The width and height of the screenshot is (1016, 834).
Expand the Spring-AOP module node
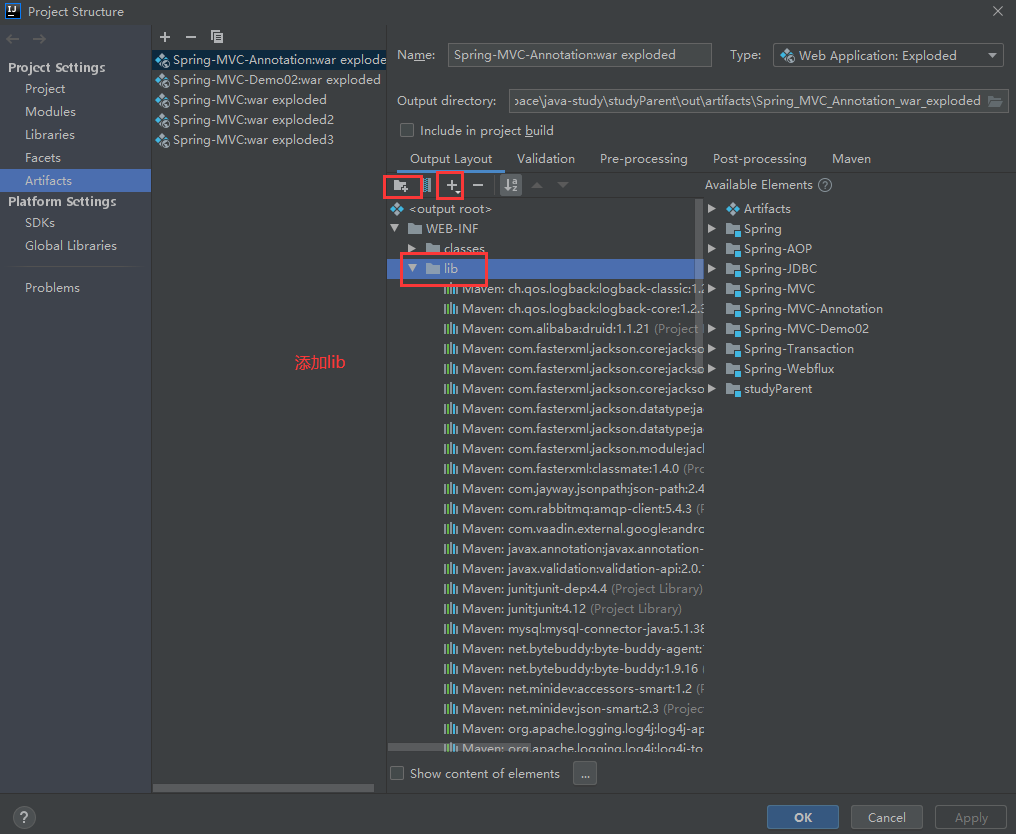pyautogui.click(x=712, y=249)
